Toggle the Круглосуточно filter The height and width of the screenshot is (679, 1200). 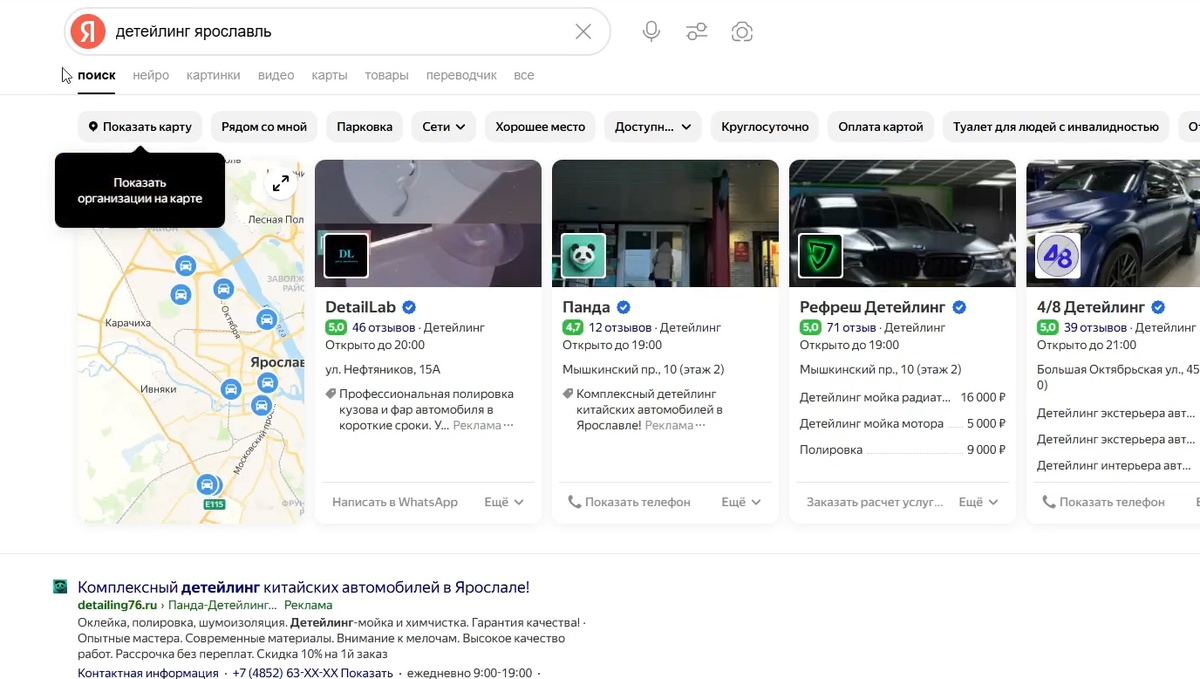pyautogui.click(x=765, y=127)
